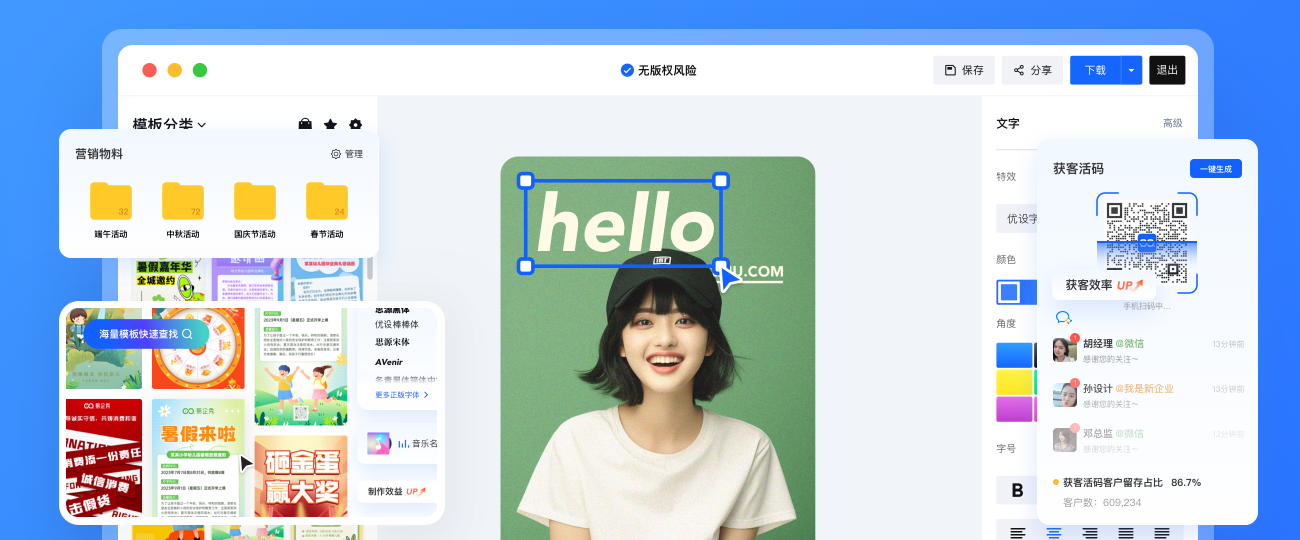Click the fourth justify alignment icon

click(1126, 533)
